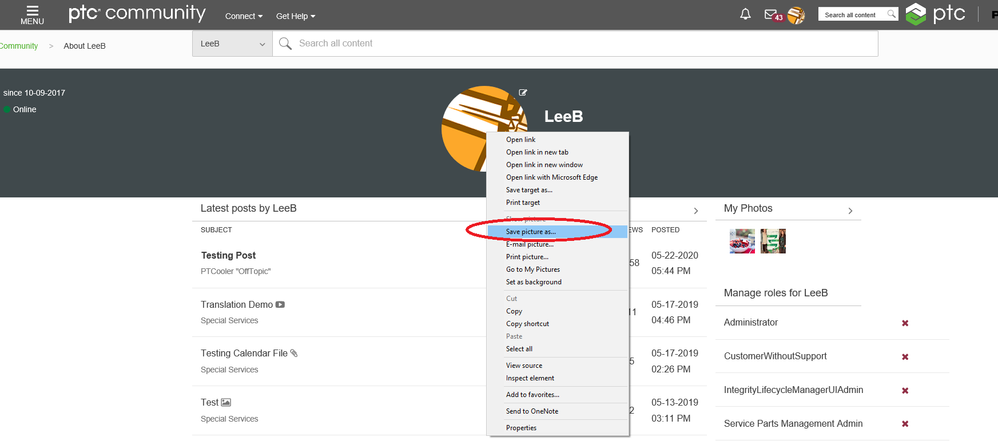998x444 pixels.
Task: Delete the Service Parts Management Admin role
Action: pyautogui.click(x=905, y=425)
